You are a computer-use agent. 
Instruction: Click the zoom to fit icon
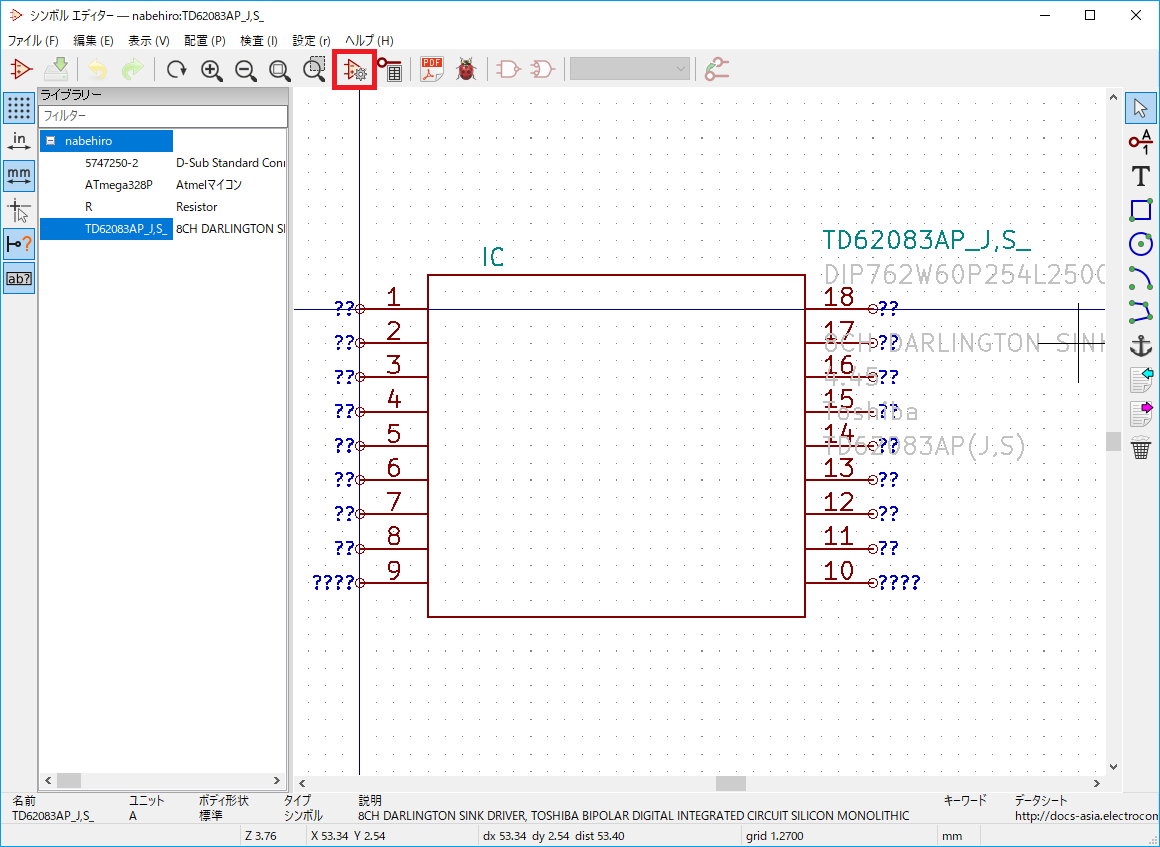280,70
